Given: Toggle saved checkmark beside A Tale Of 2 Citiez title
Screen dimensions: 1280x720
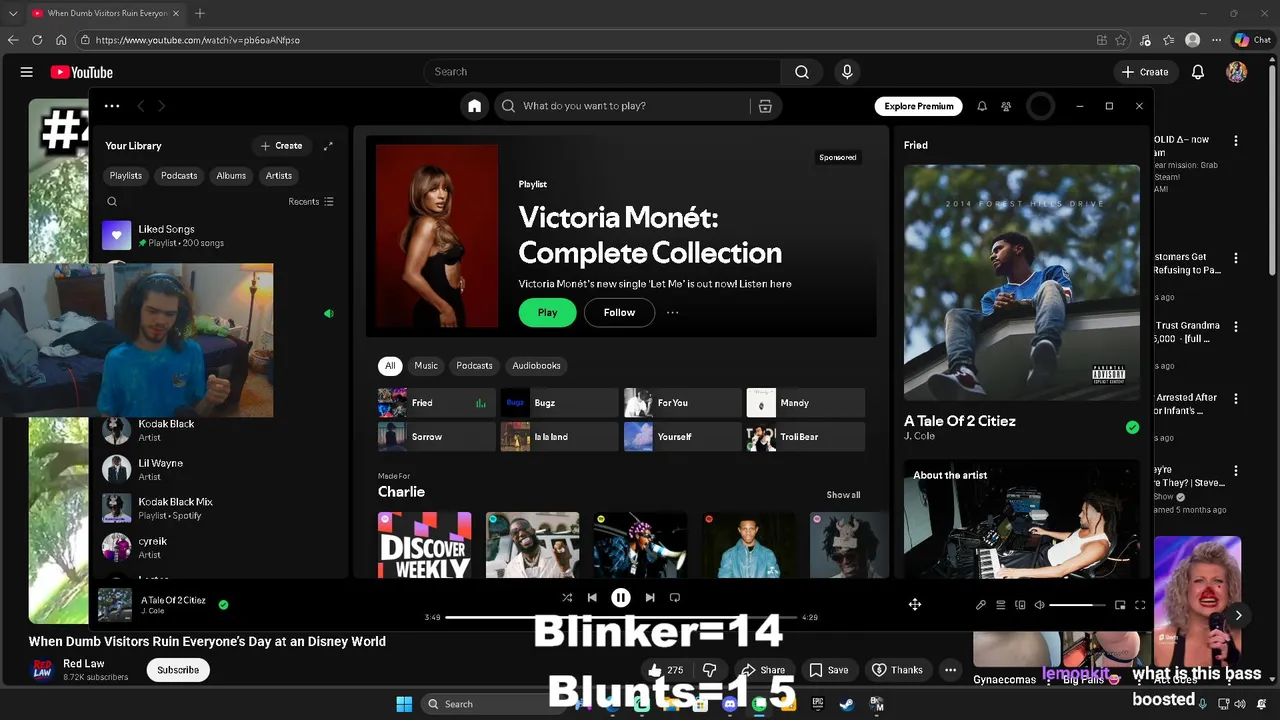Looking at the screenshot, I should tap(1132, 427).
